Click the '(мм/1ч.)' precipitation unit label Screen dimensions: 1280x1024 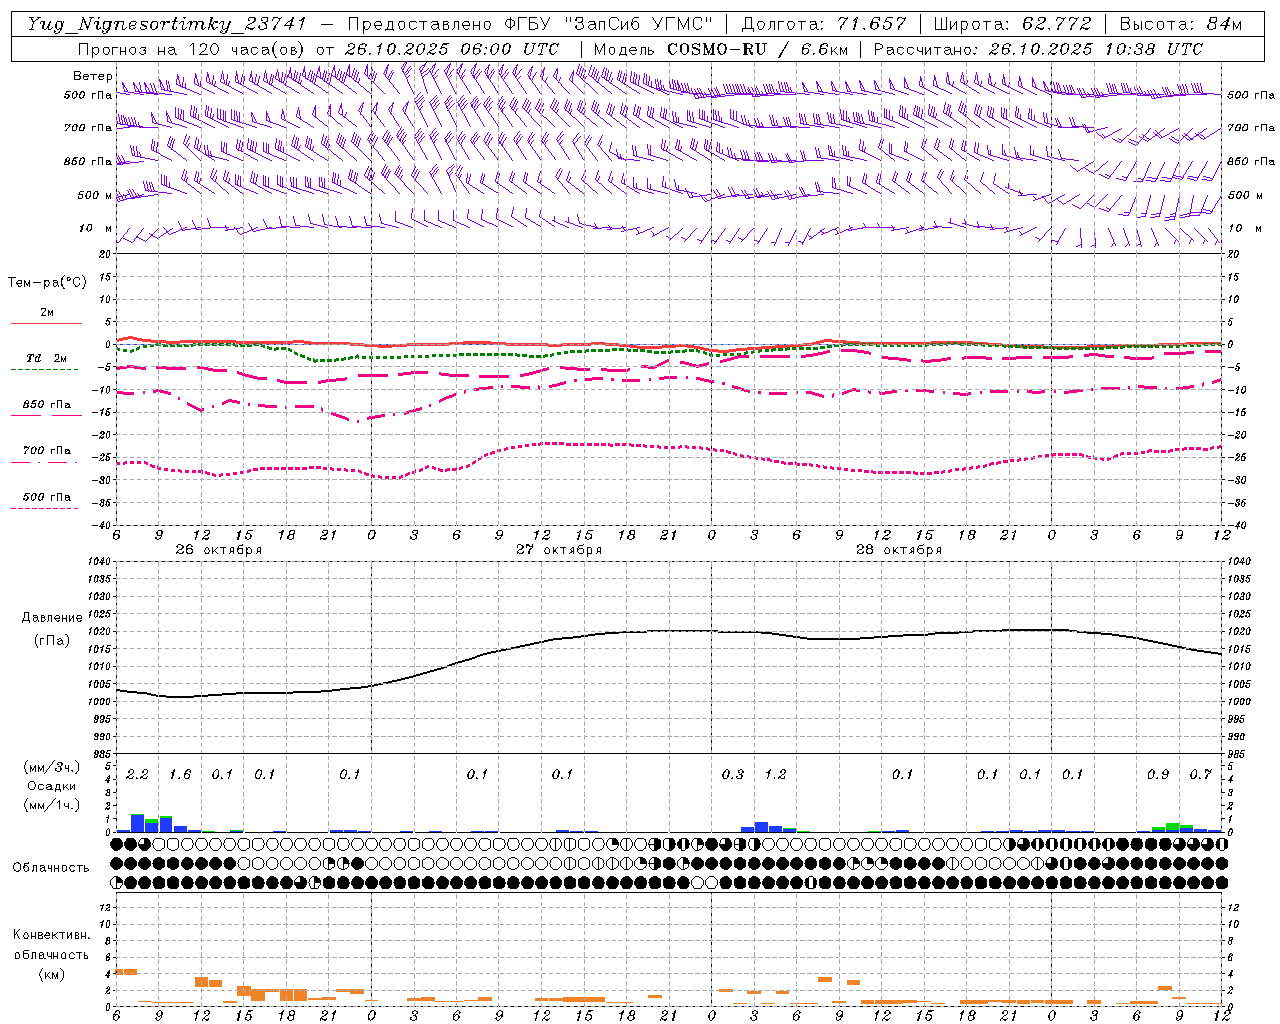point(52,806)
